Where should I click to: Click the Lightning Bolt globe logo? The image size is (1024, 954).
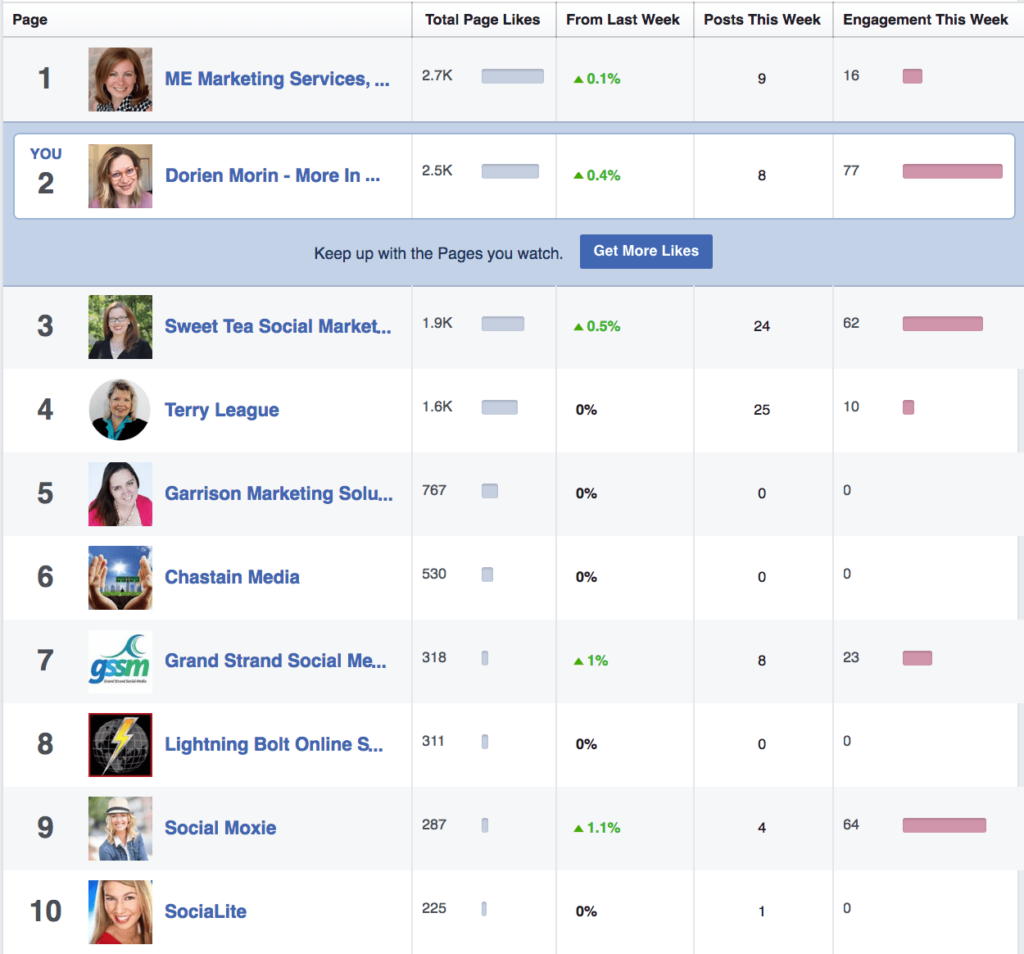coord(120,744)
